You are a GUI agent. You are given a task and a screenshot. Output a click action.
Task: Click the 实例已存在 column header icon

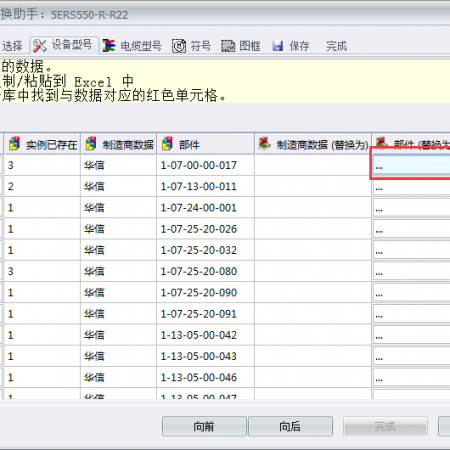tap(14, 144)
